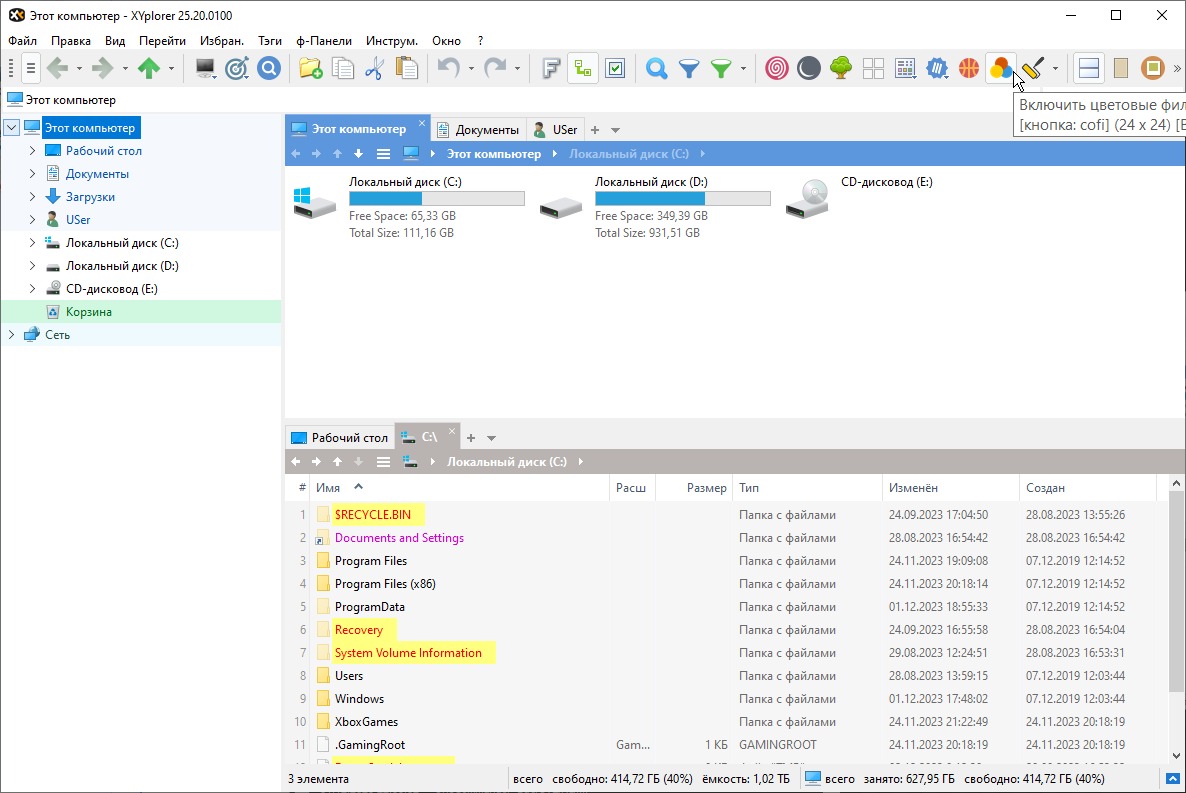Open the paint roller dropdown arrow

[x=1055, y=68]
